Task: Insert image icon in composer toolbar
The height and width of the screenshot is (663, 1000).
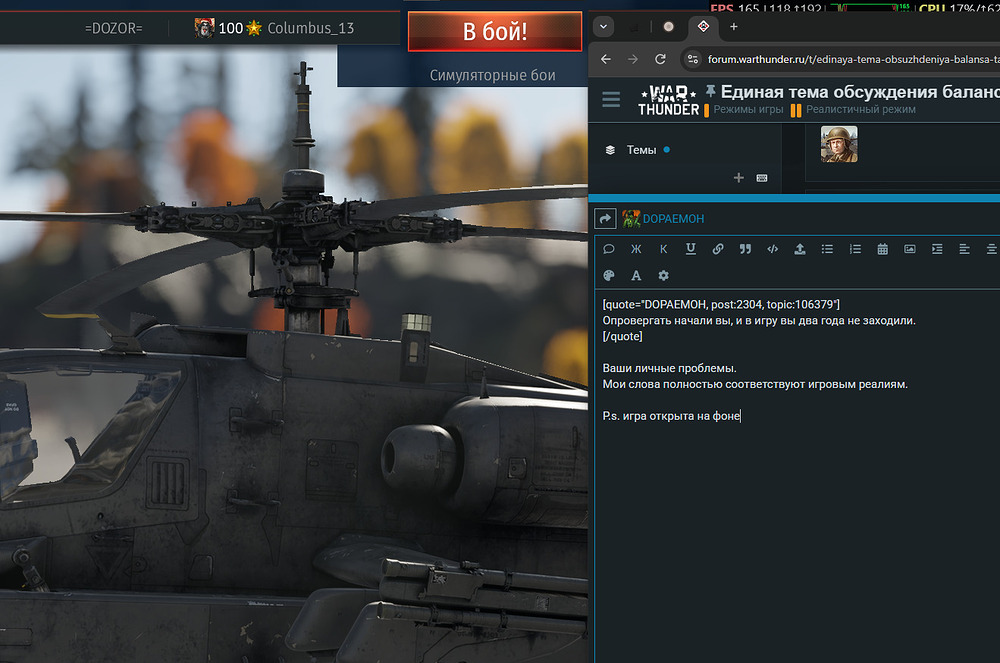Action: [910, 249]
